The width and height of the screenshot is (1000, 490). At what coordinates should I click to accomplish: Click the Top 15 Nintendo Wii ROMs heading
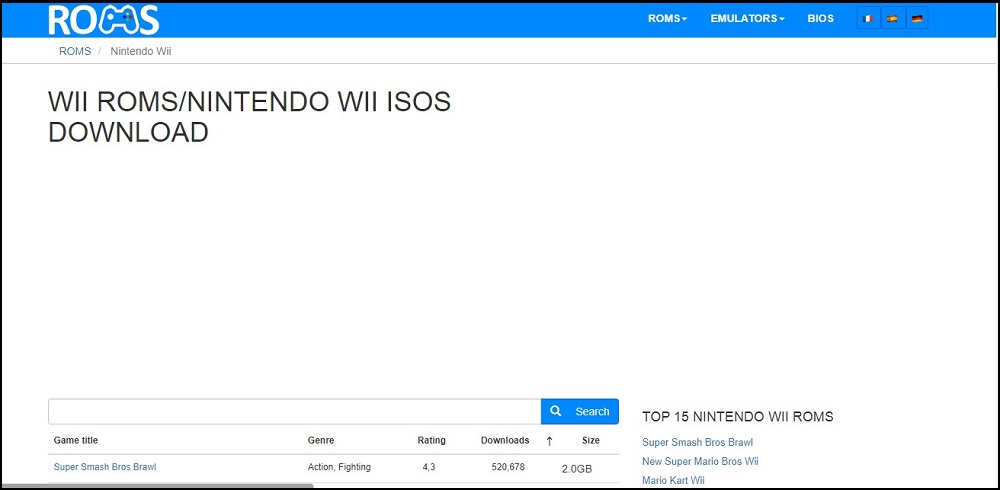pos(738,417)
